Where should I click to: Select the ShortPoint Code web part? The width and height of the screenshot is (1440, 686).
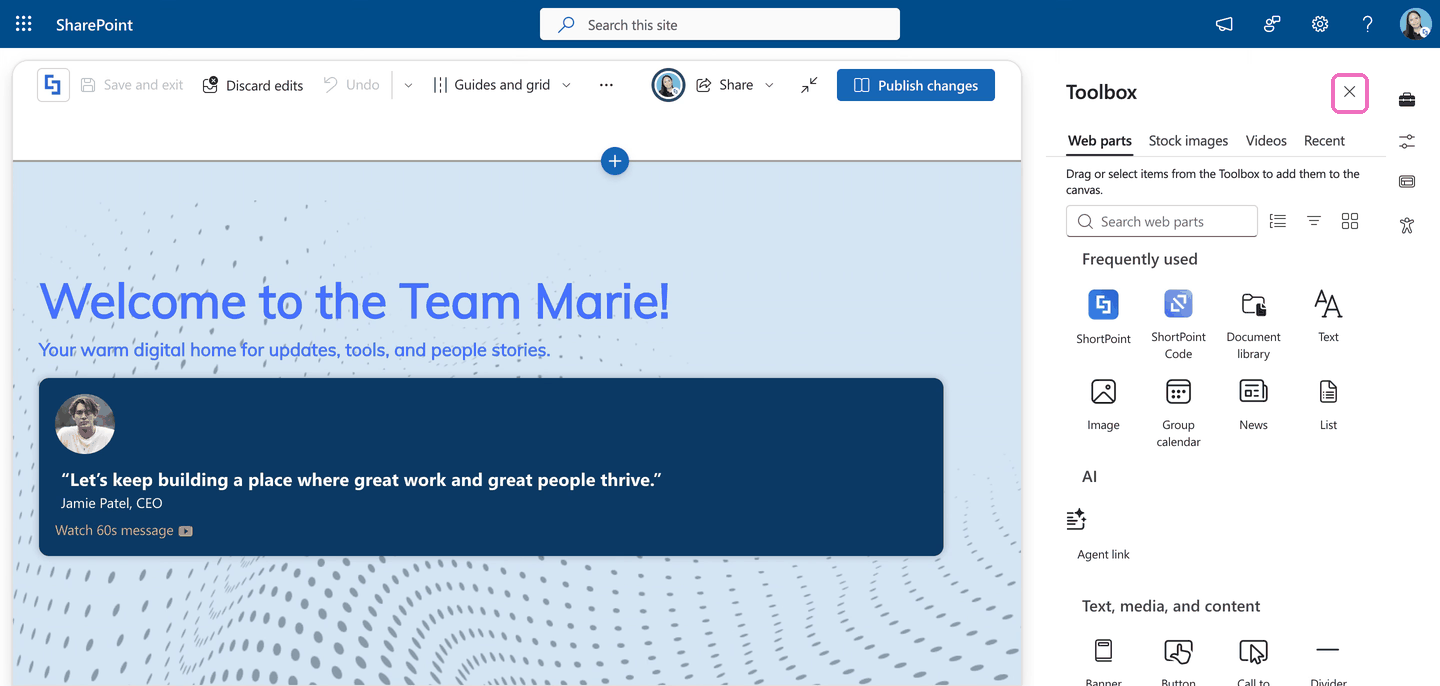[x=1178, y=323]
